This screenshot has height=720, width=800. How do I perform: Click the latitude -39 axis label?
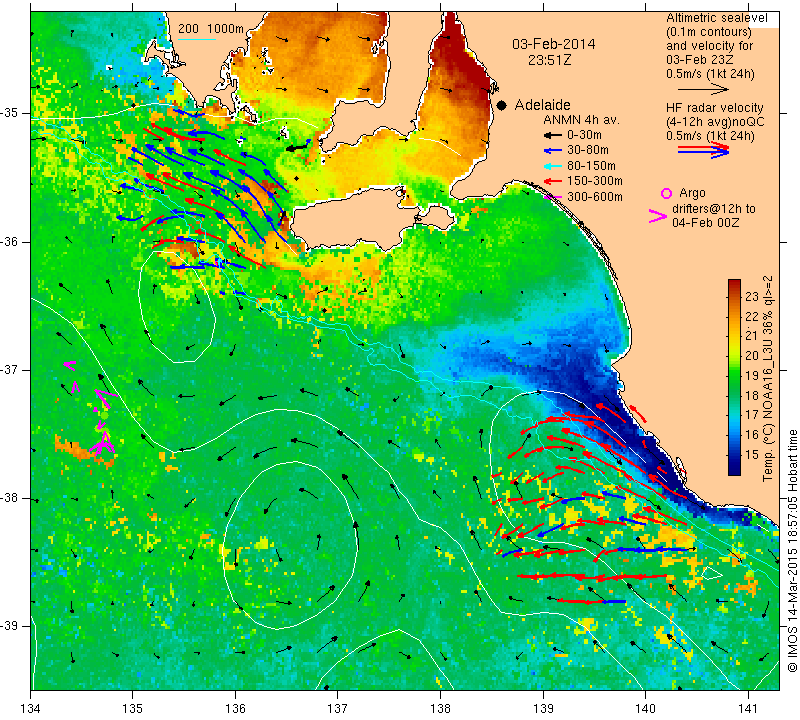tap(10, 626)
